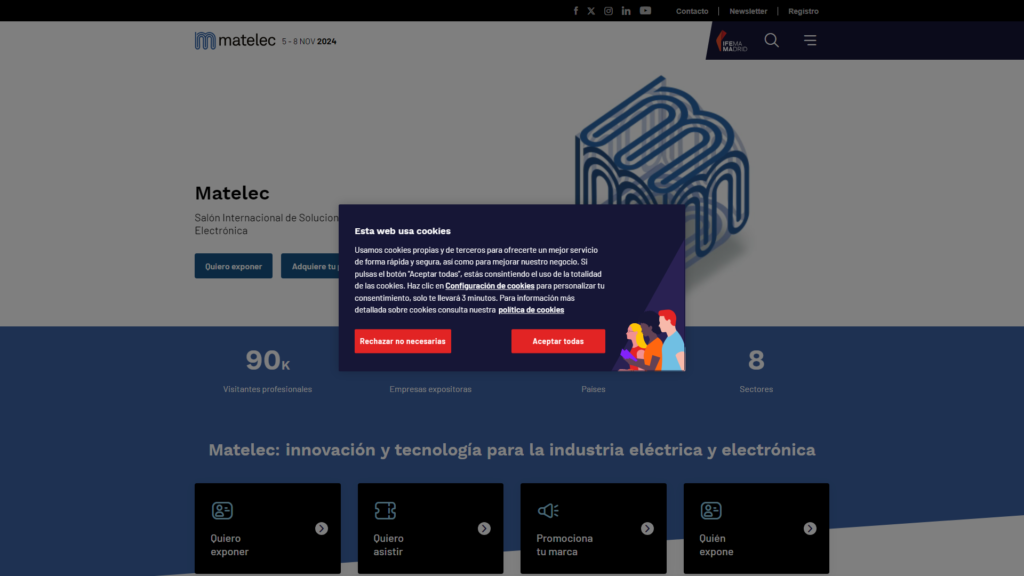The image size is (1024, 576).
Task: Click the Países statistic label
Action: click(x=593, y=389)
